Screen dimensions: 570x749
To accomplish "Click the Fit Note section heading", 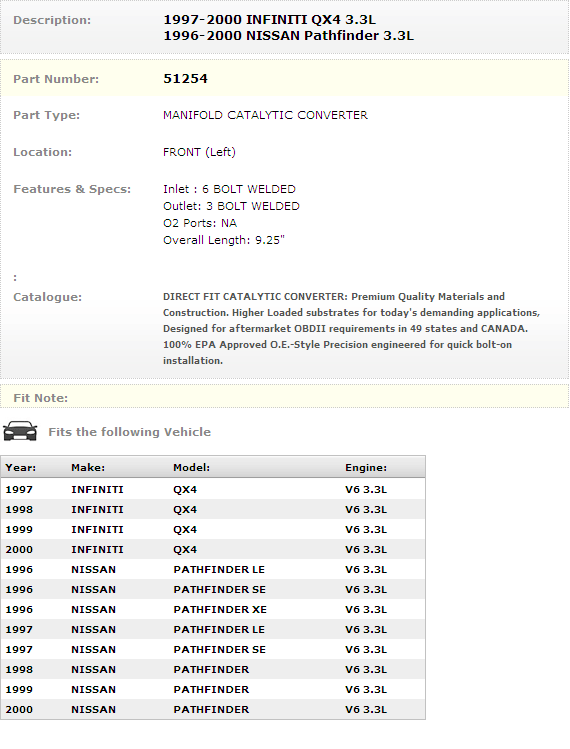I will tap(41, 398).
